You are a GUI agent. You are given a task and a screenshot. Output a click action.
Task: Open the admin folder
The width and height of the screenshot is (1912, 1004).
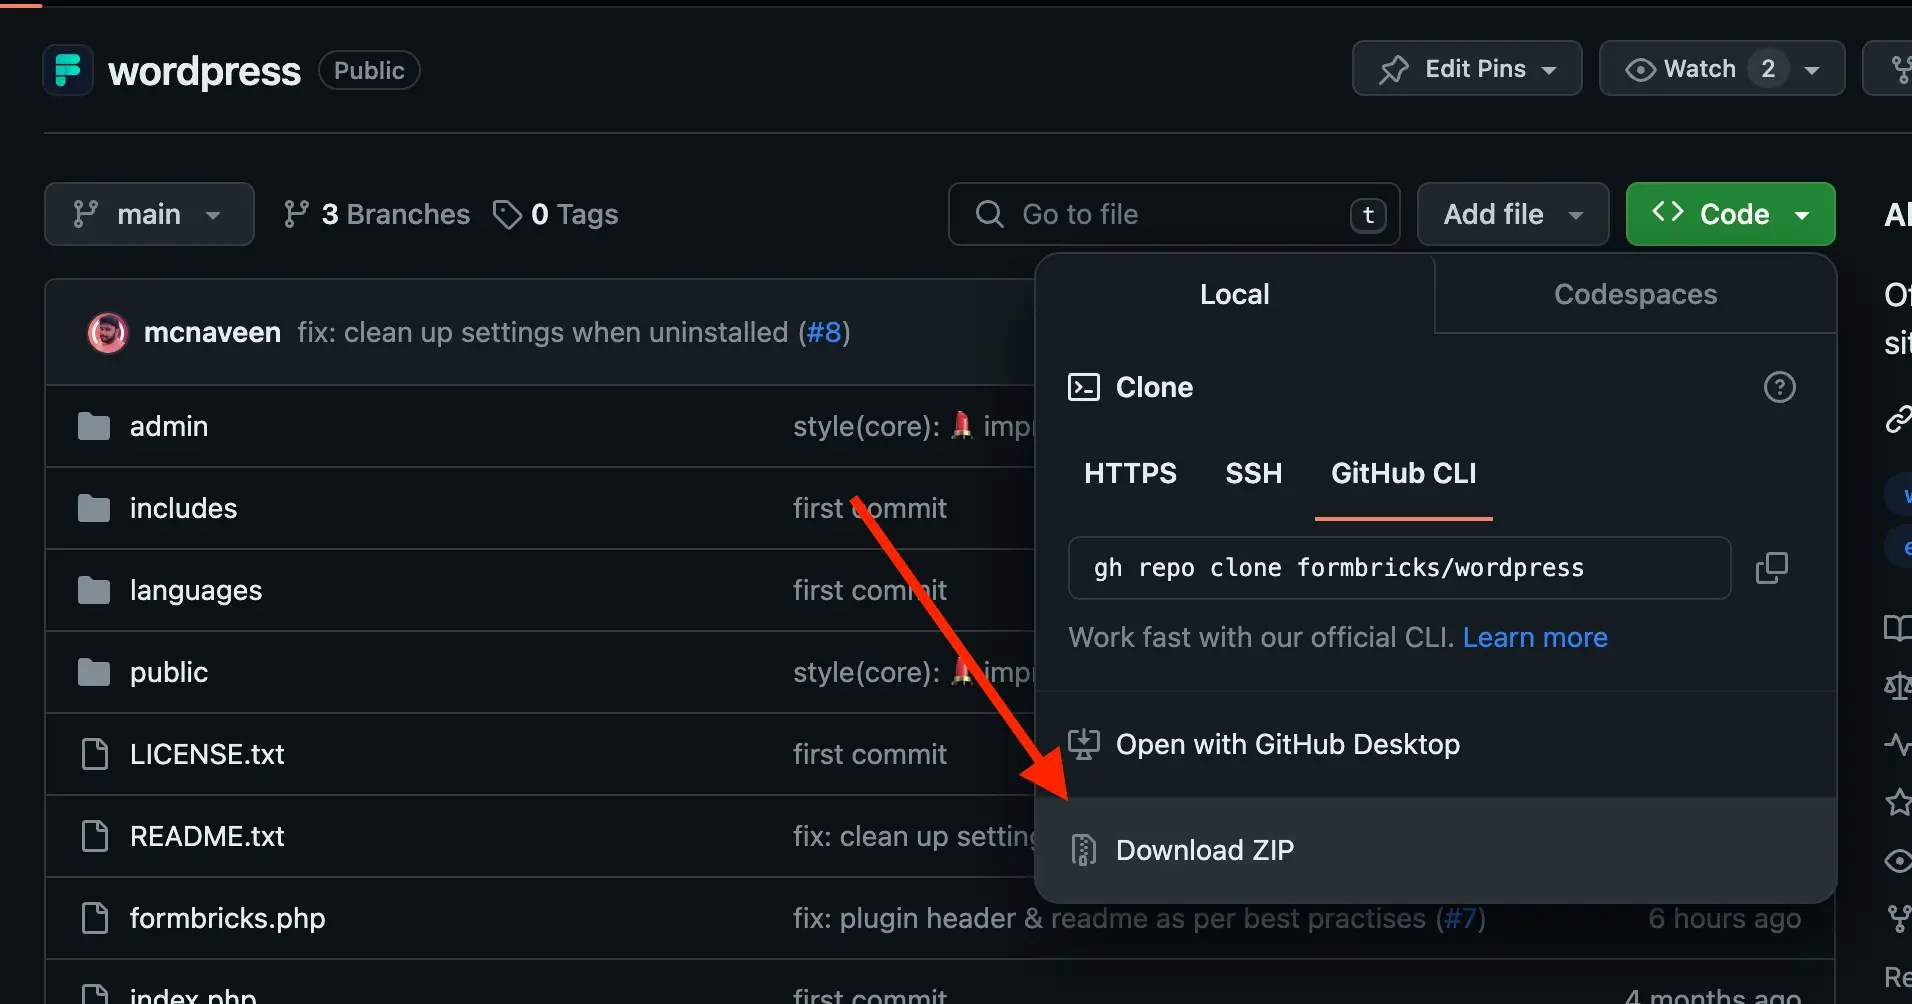pos(169,426)
